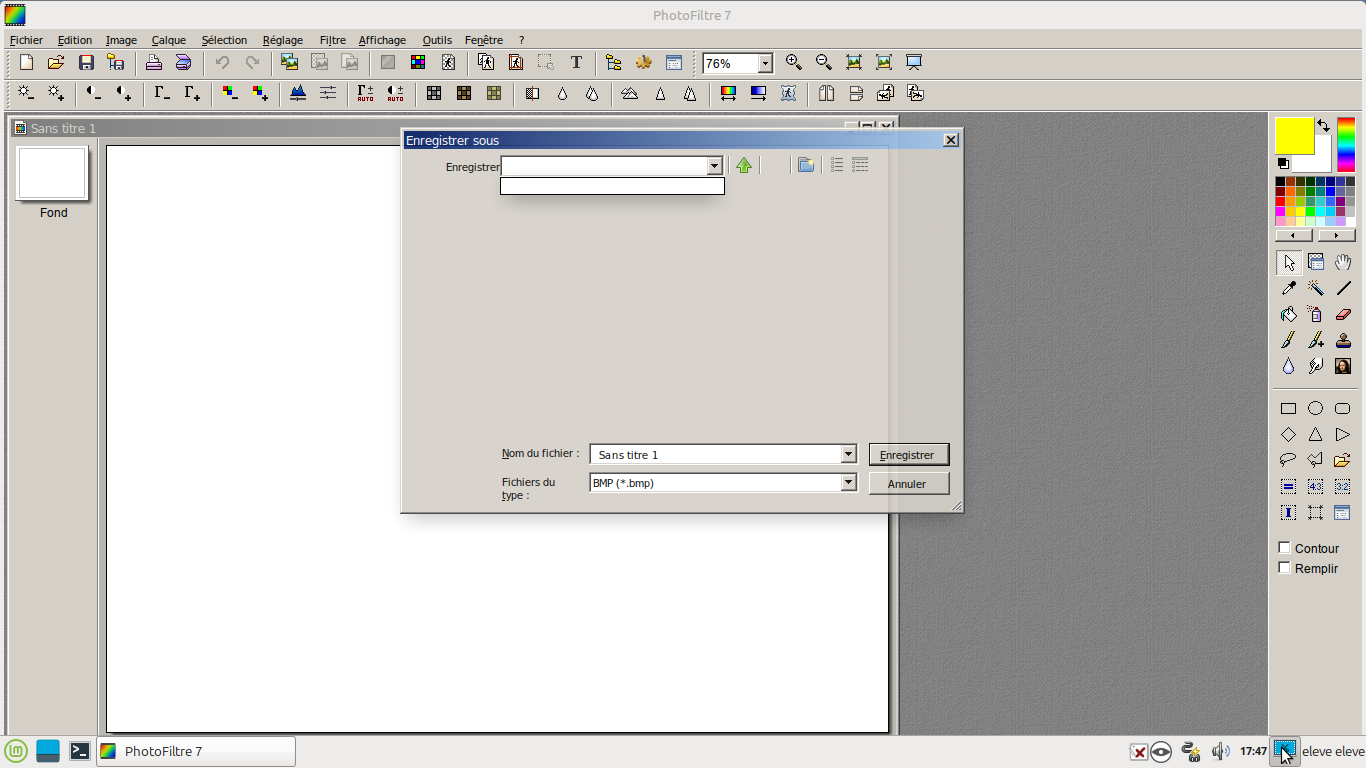
Task: Select the Clone stamp tool
Action: pyautogui.click(x=1343, y=340)
